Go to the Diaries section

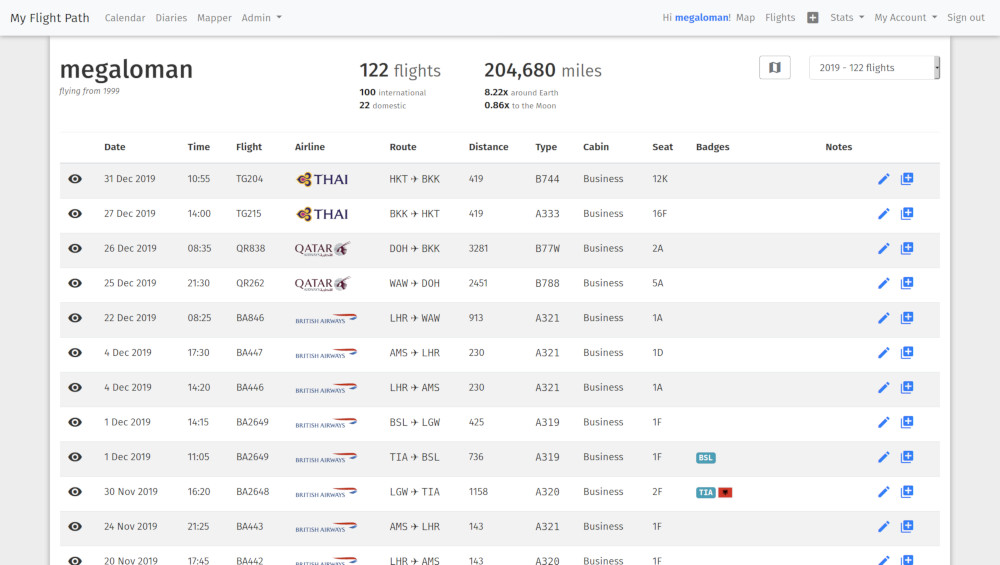[x=171, y=18]
